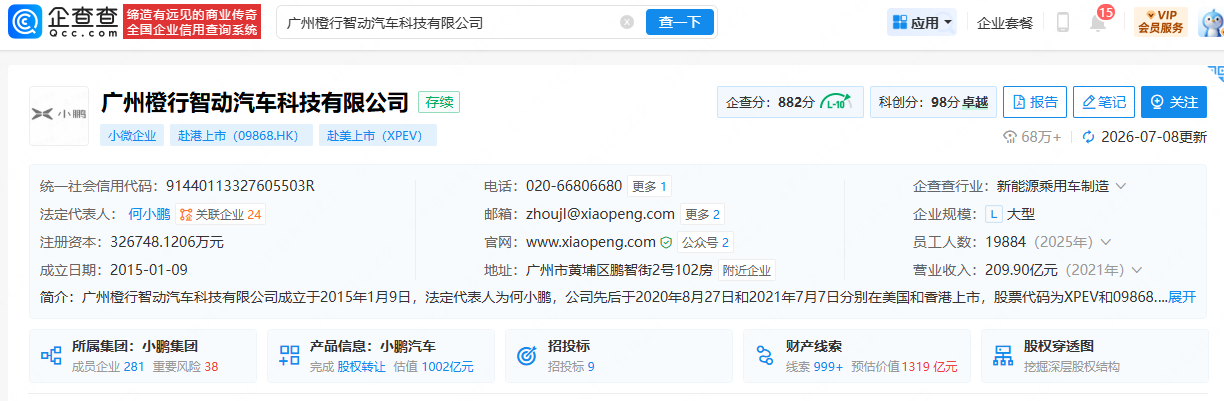Open notifications bell with 15 badge
The width and height of the screenshot is (1224, 401).
click(1099, 21)
